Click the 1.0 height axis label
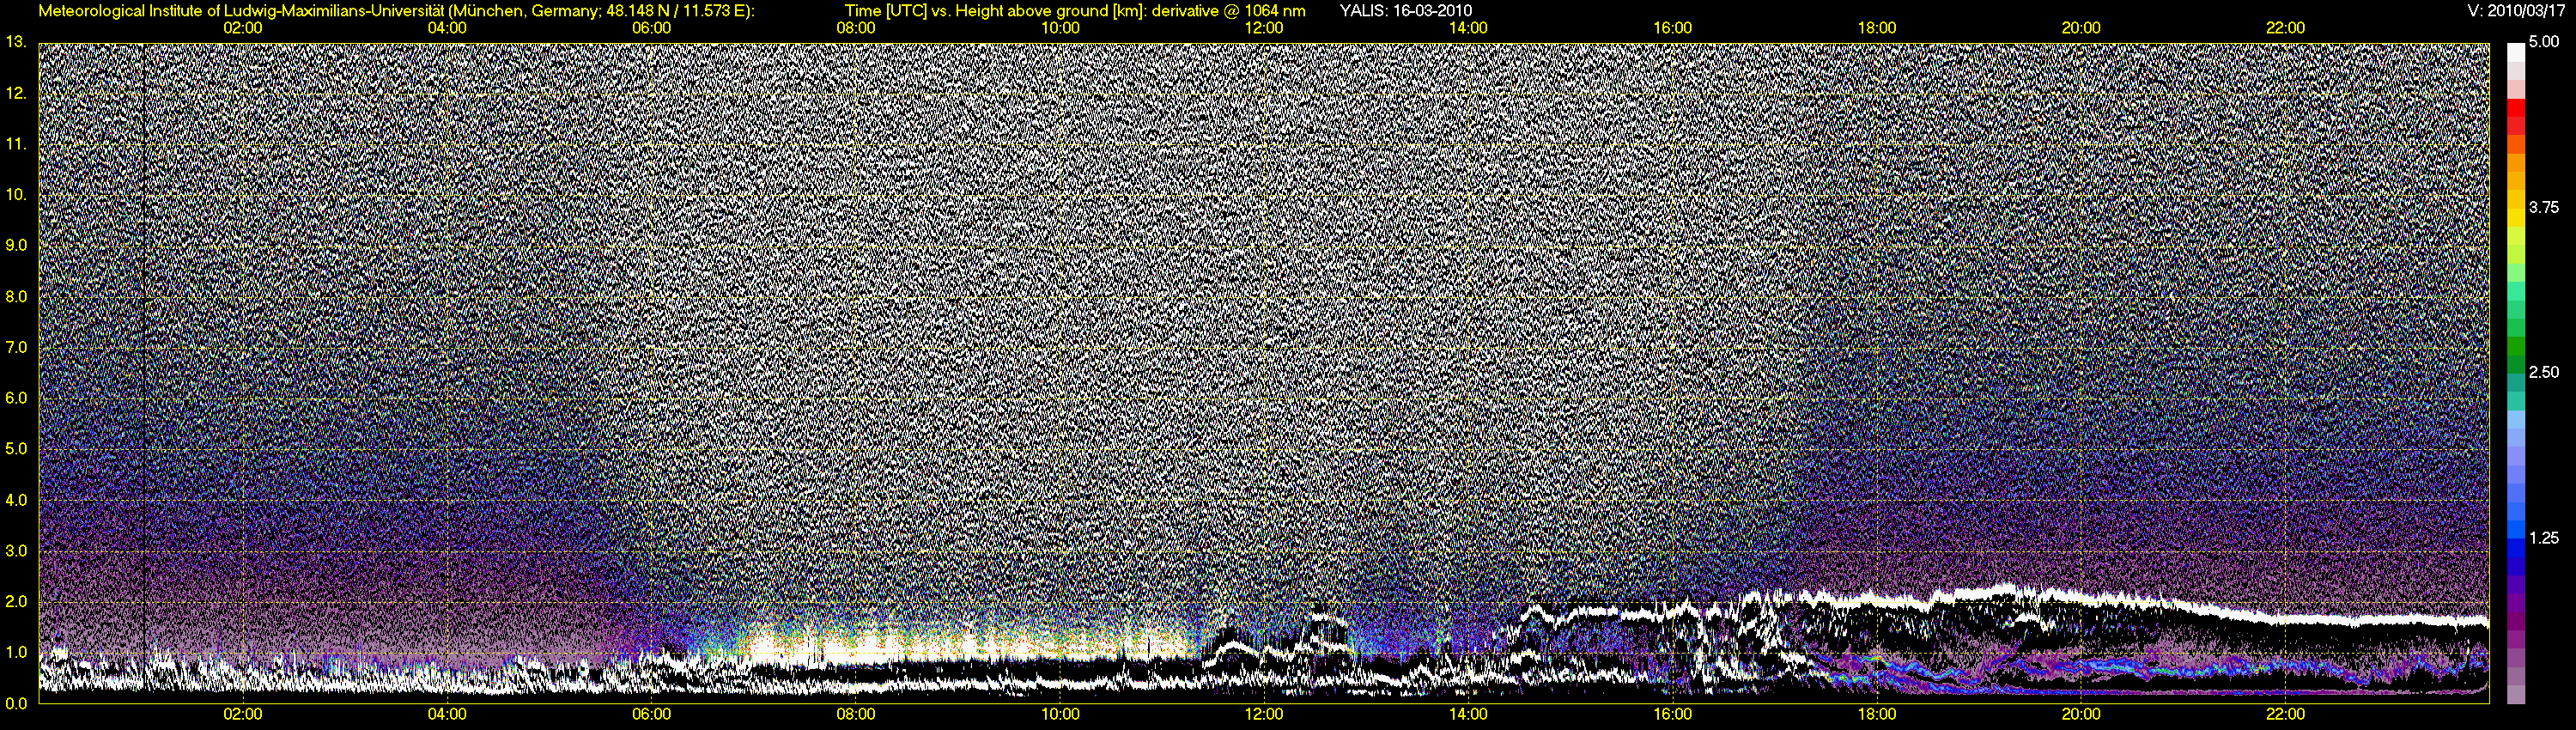The width and height of the screenshot is (2576, 730). click(16, 653)
